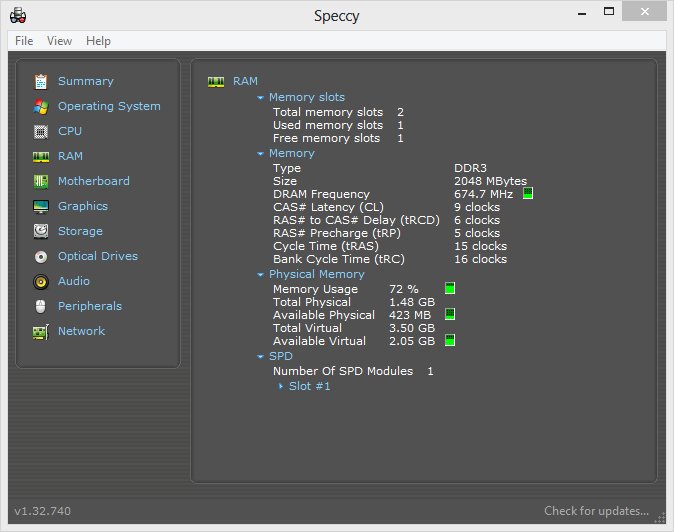Screen dimensions: 674x532
Task: Select the Cycle Time (tRAS) row
Action: [x=390, y=246]
